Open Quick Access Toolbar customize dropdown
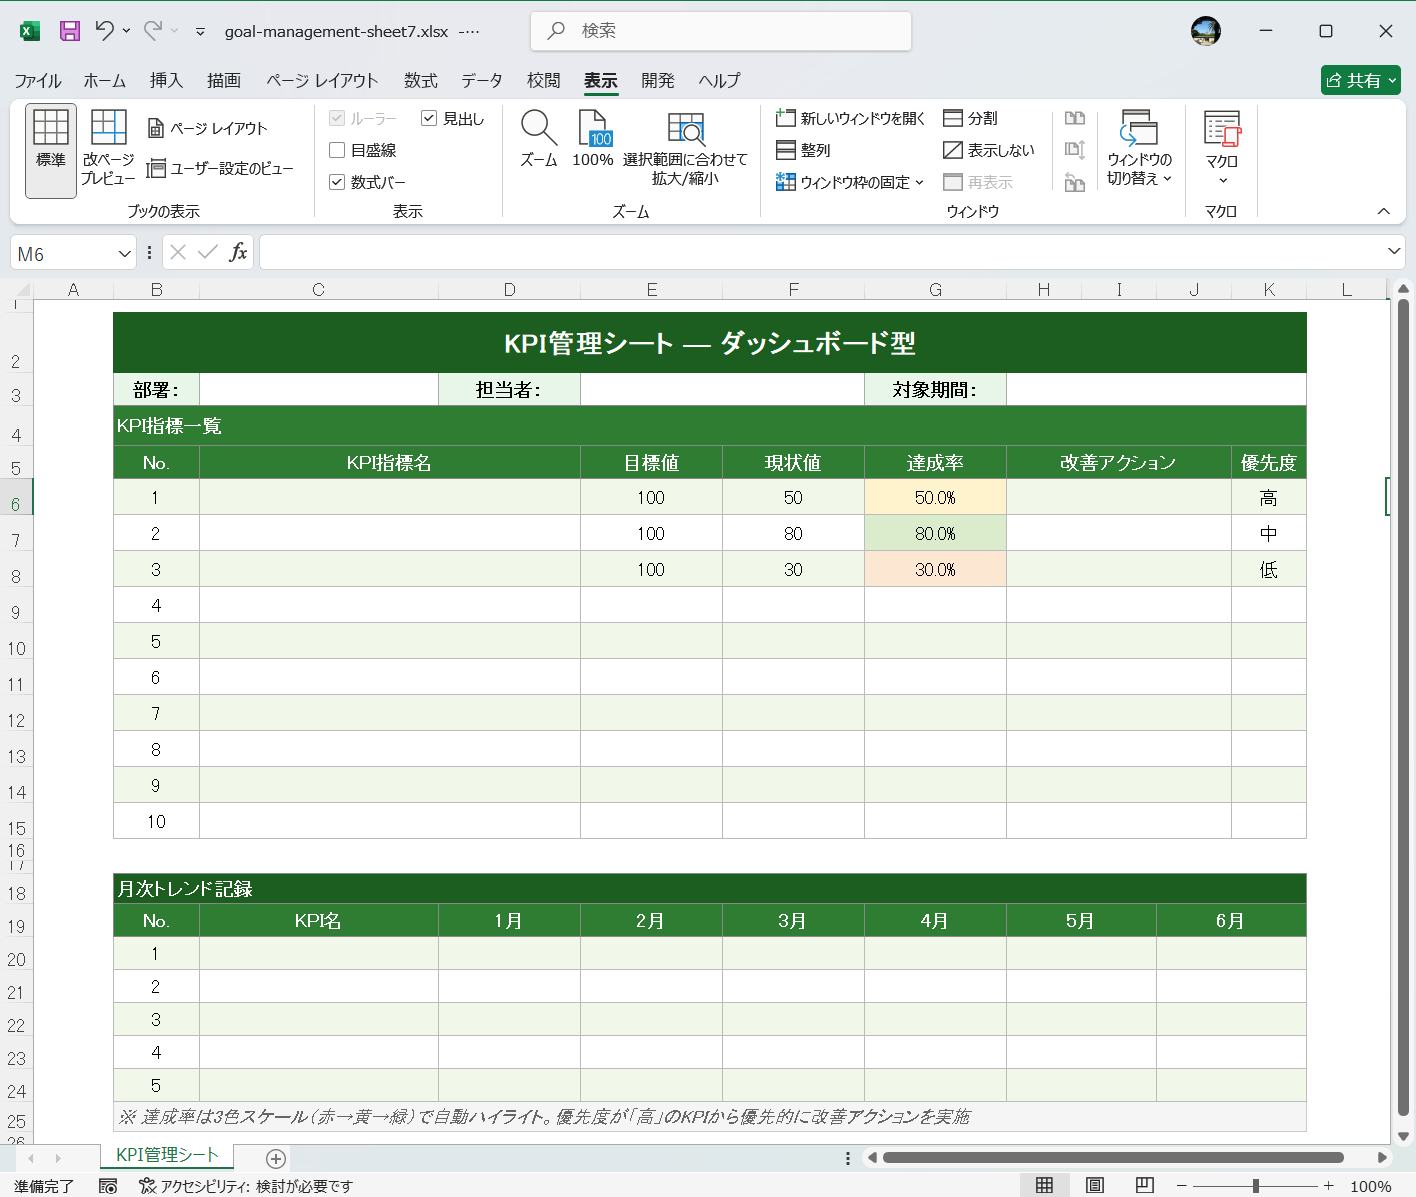 (x=200, y=32)
